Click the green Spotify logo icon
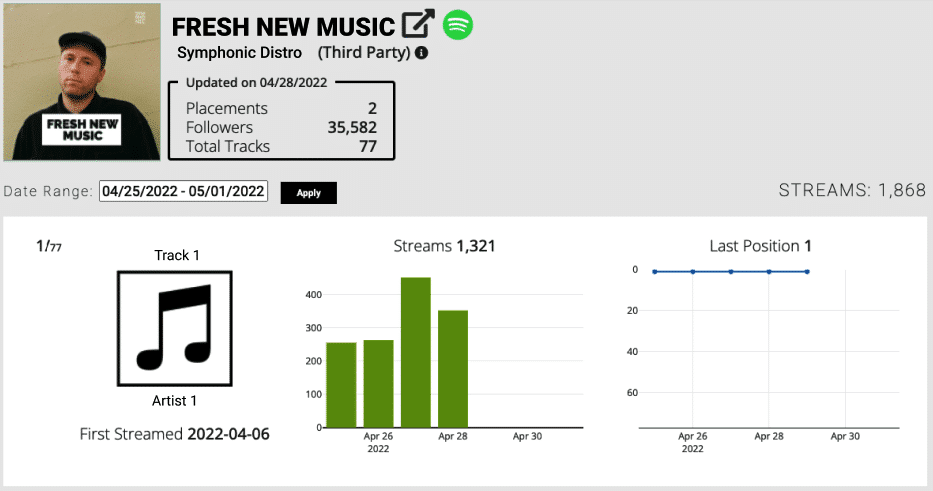Screen dimensions: 933x491 458,25
